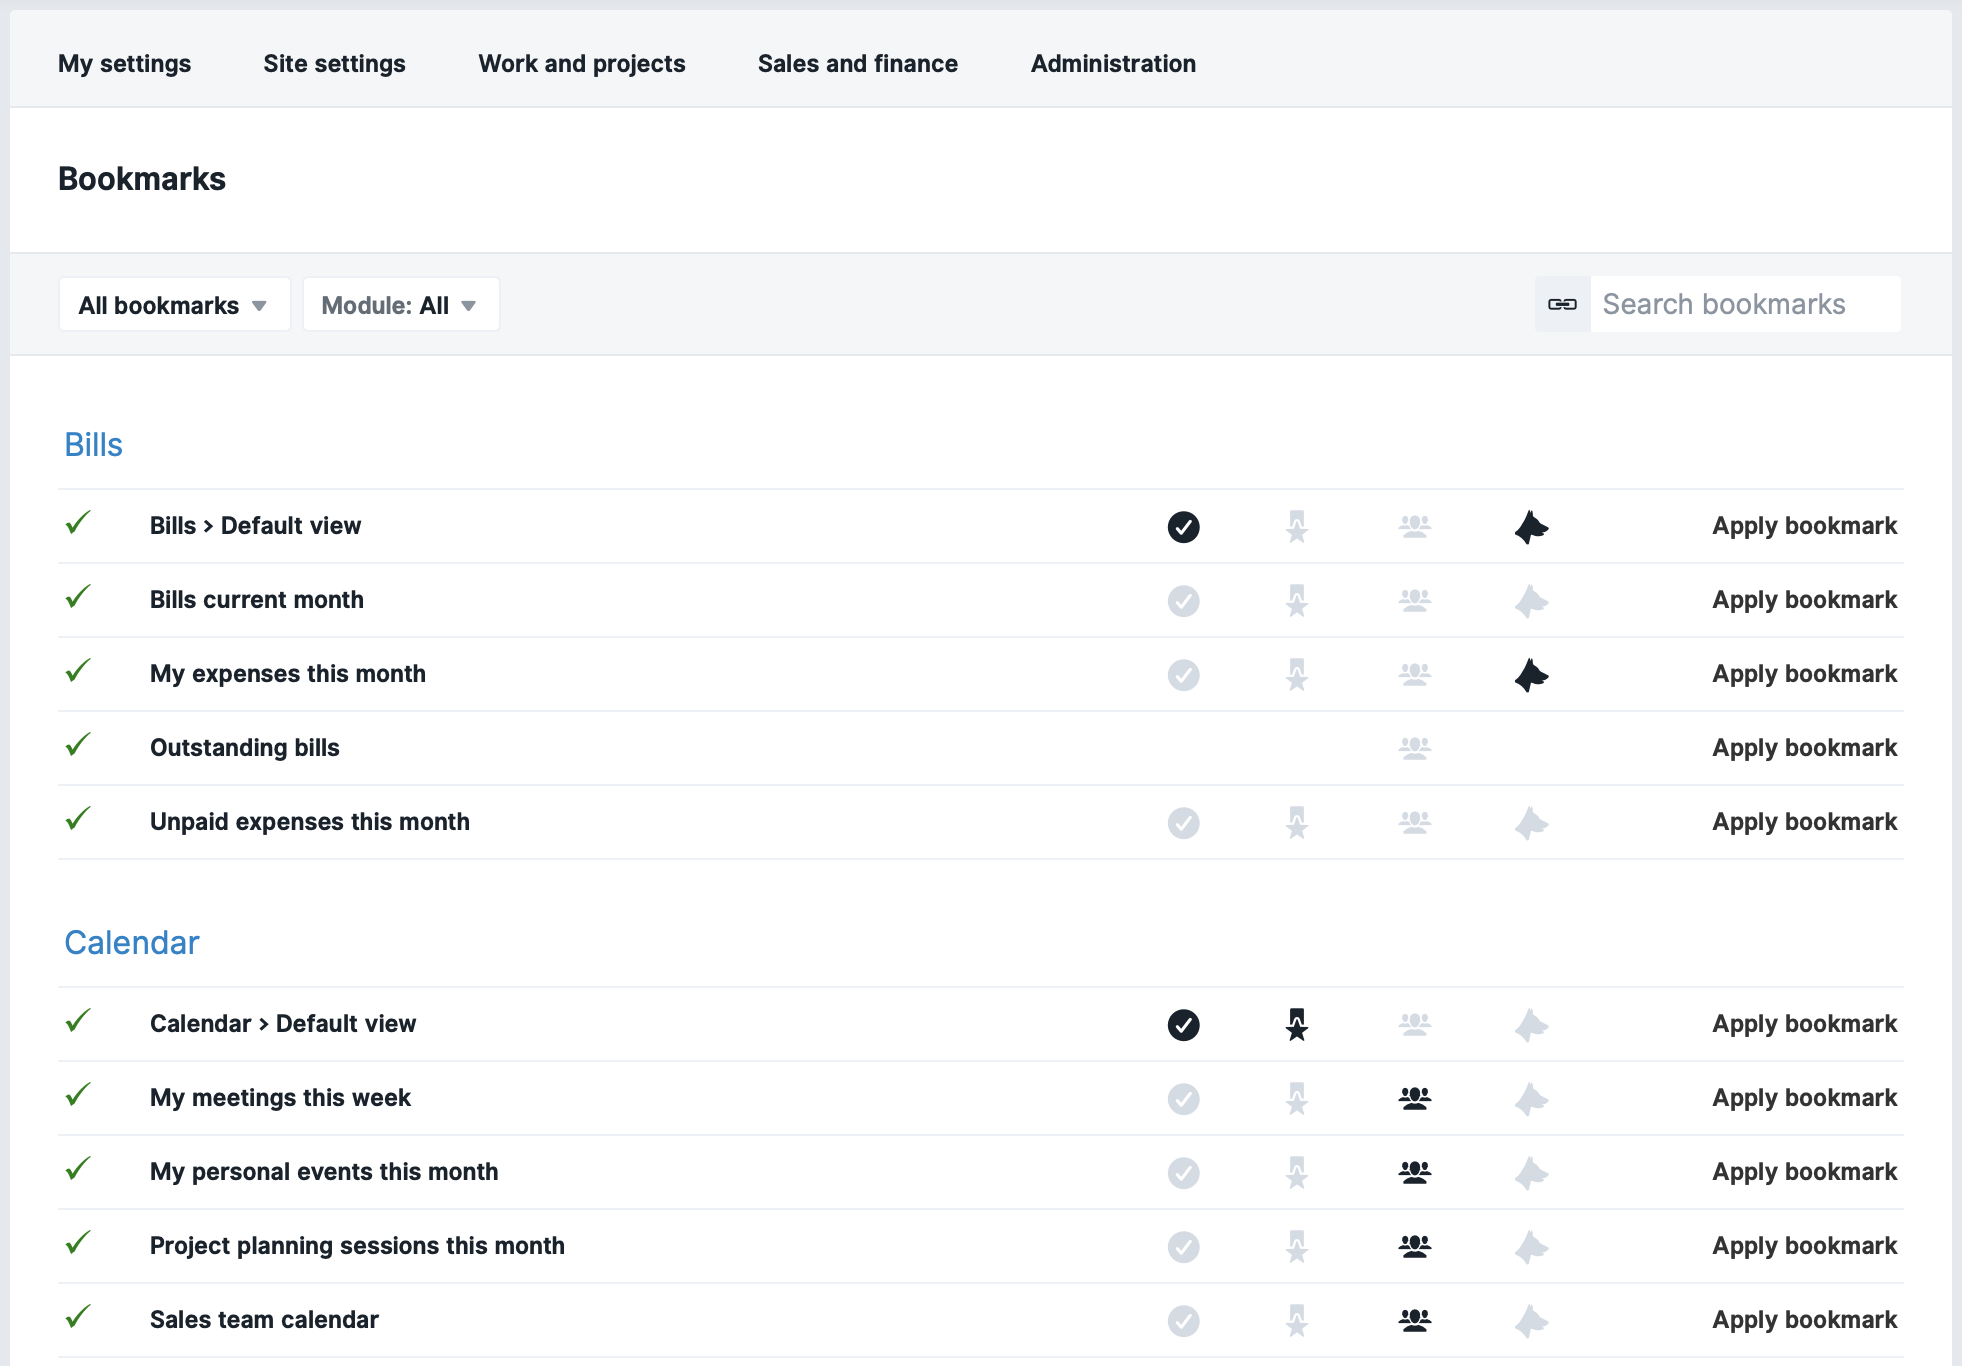Open the Sales and finance menu
Screen dimensions: 1962x1366
858,63
